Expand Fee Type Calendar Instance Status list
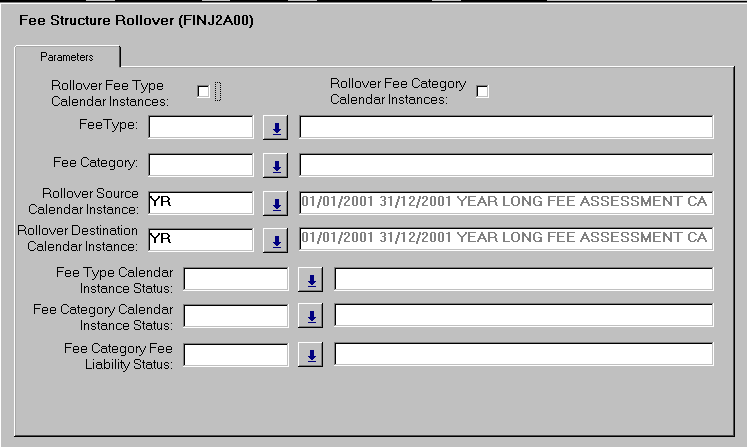Screen dimensions: 747x447 (311, 279)
